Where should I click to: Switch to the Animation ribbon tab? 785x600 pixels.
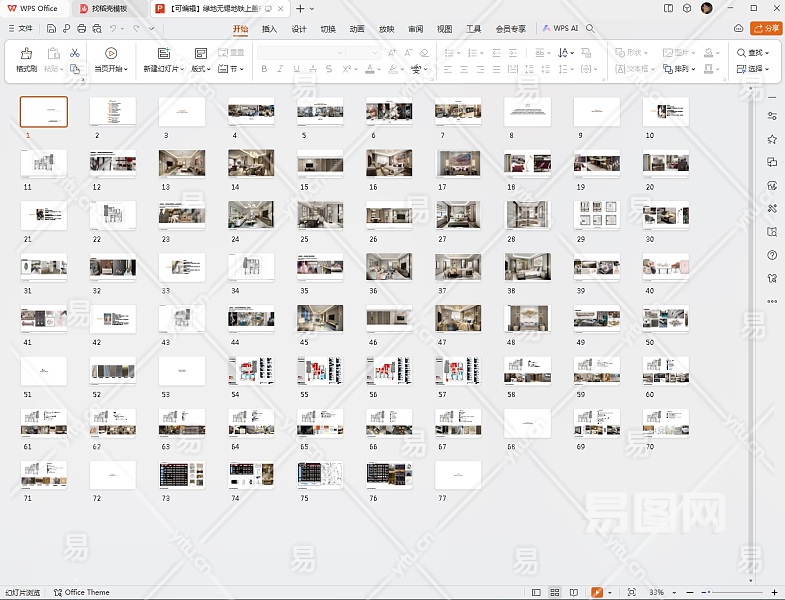(357, 29)
